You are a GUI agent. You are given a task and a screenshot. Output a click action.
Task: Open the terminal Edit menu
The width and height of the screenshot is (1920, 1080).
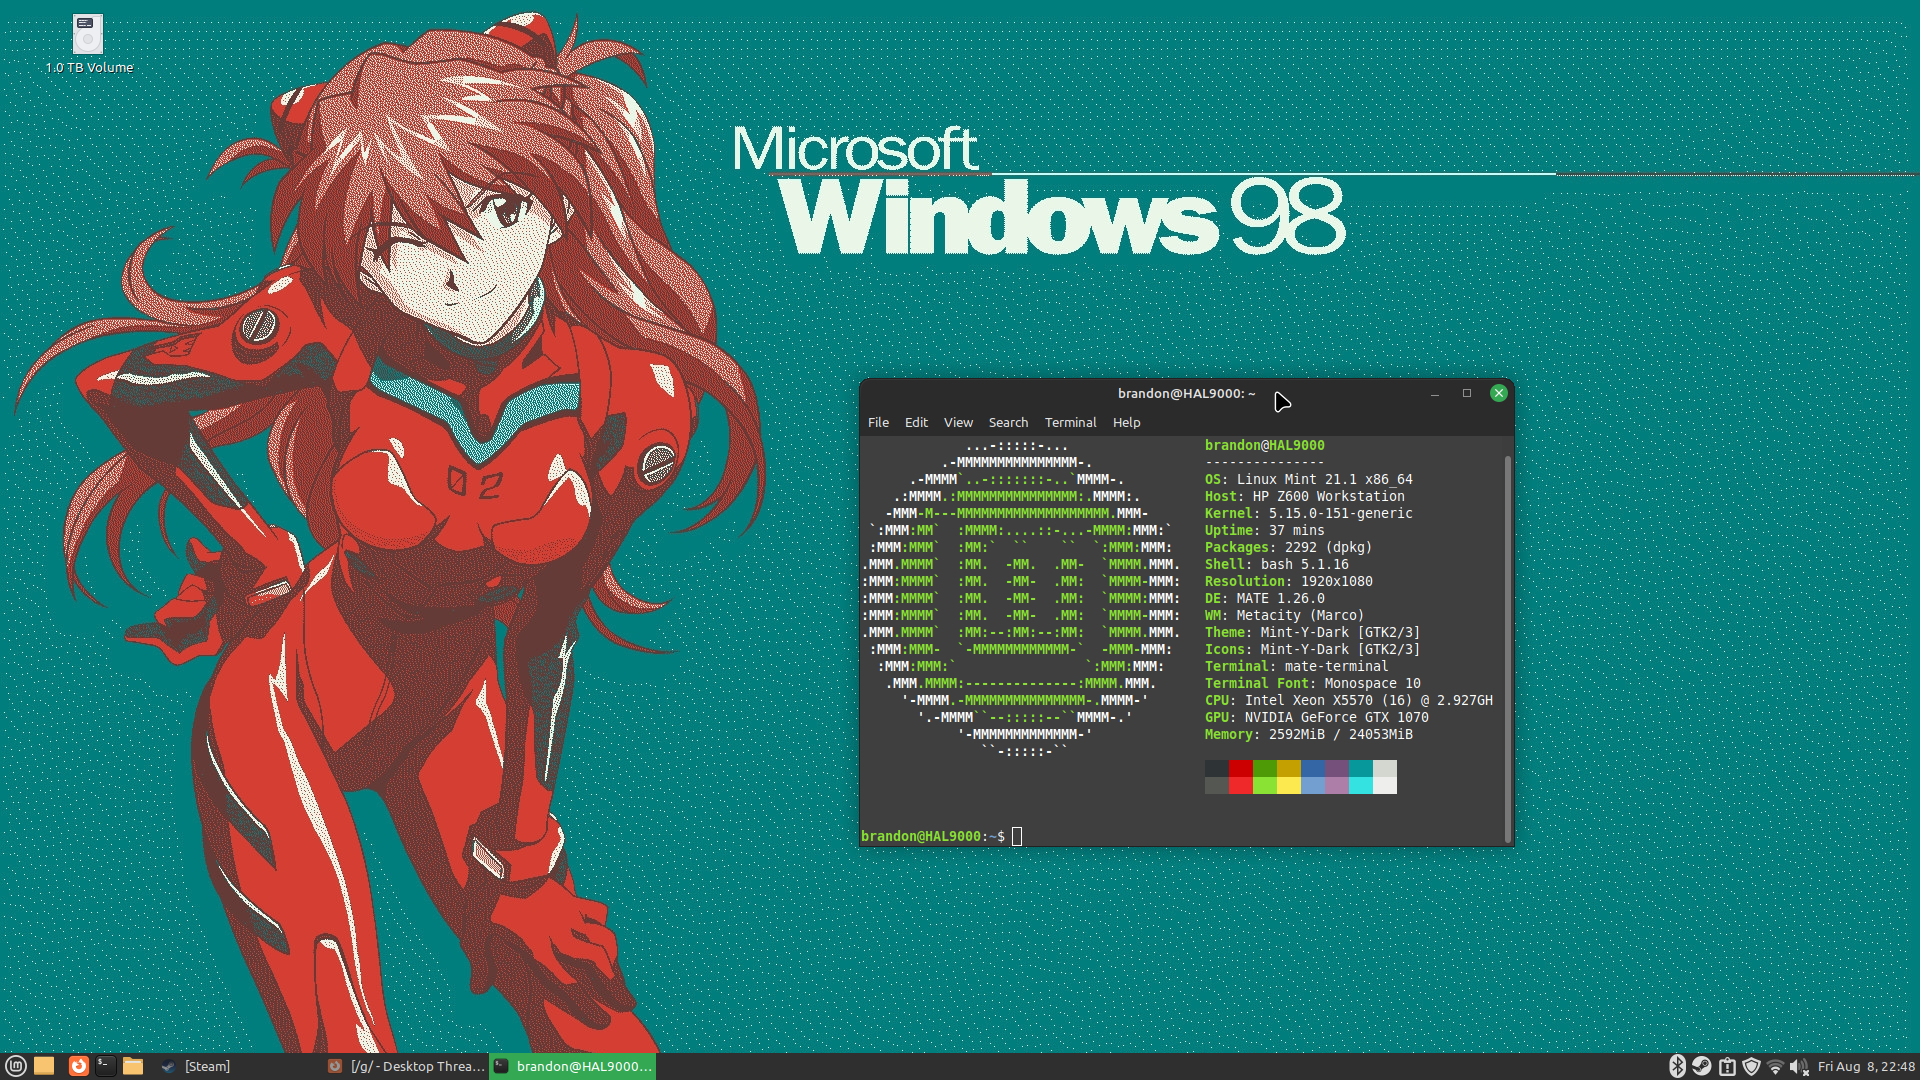(916, 423)
